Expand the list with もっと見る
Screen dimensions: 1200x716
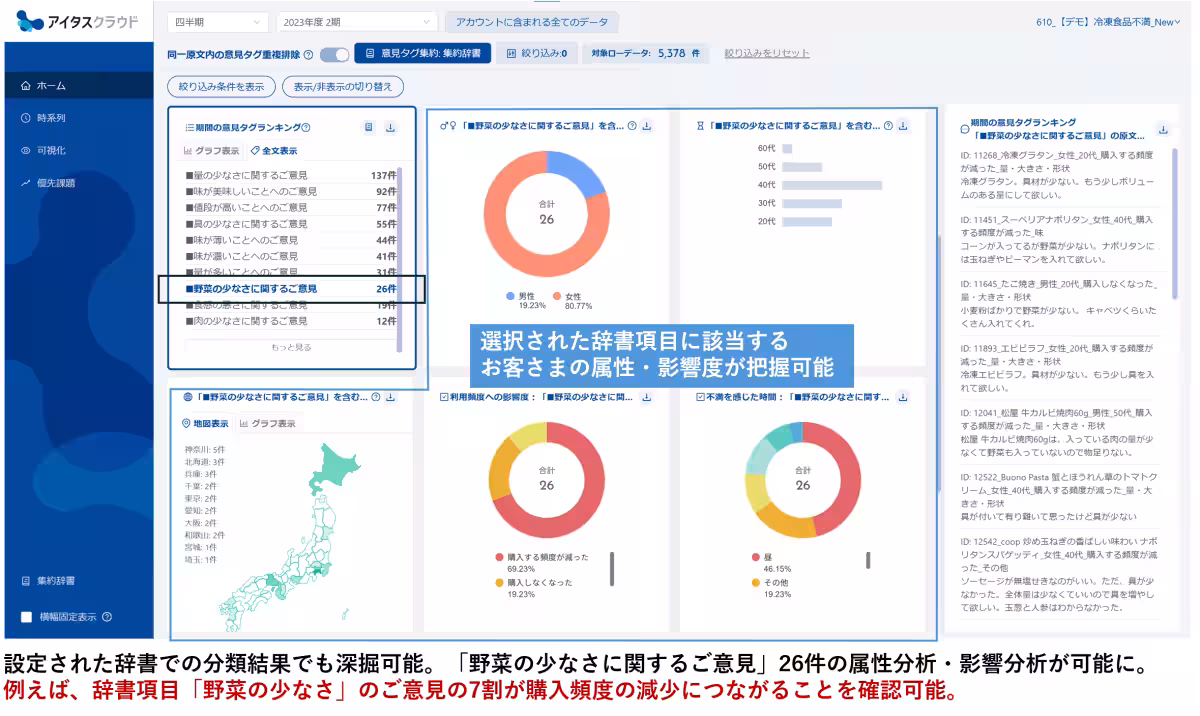tap(291, 347)
